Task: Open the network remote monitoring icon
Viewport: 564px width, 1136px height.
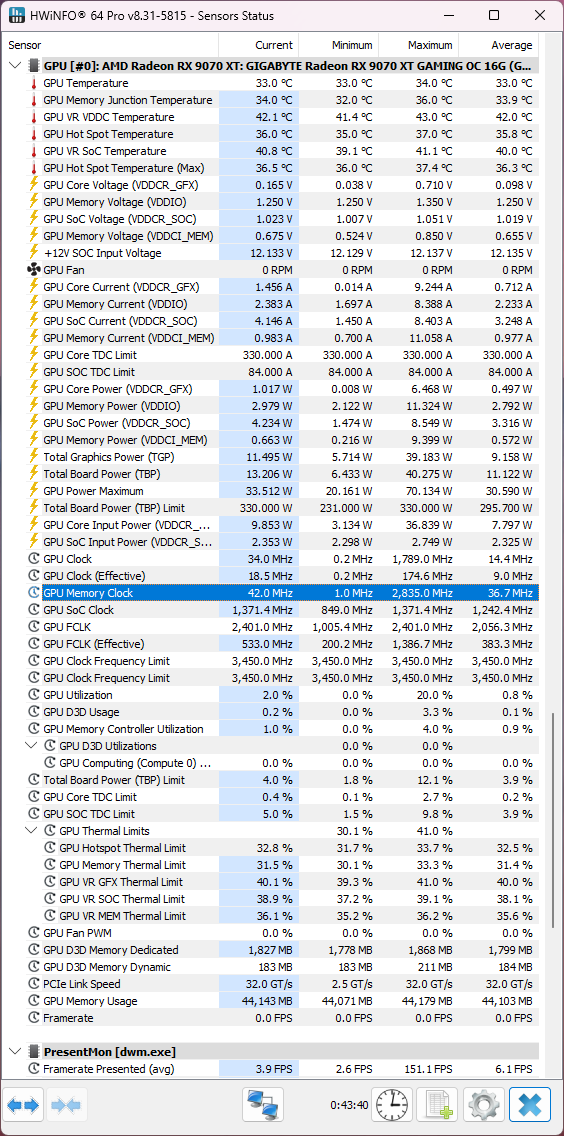Action: pos(262,1104)
